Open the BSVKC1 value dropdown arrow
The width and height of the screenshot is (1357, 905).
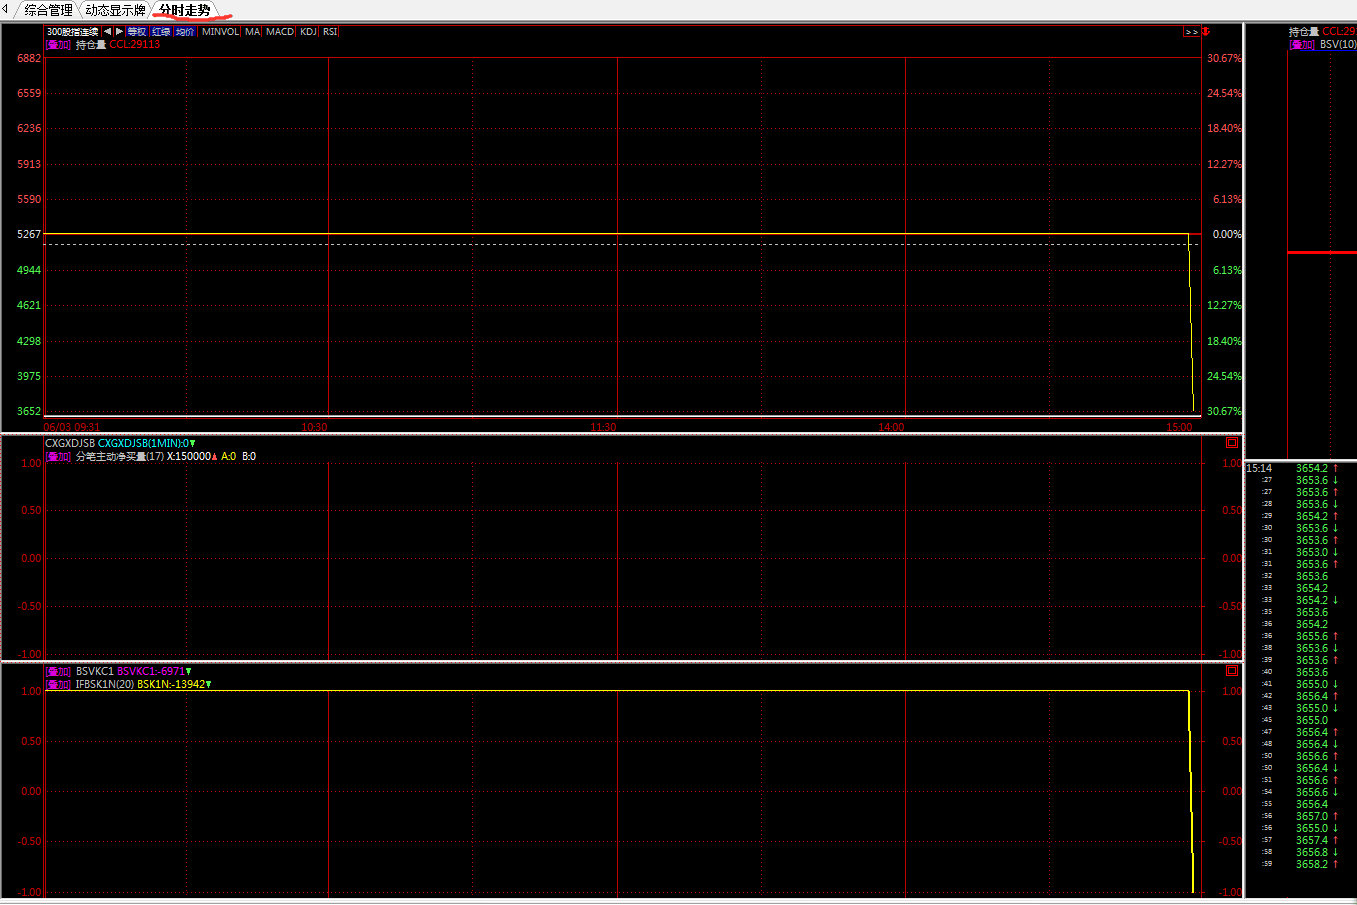[188, 672]
